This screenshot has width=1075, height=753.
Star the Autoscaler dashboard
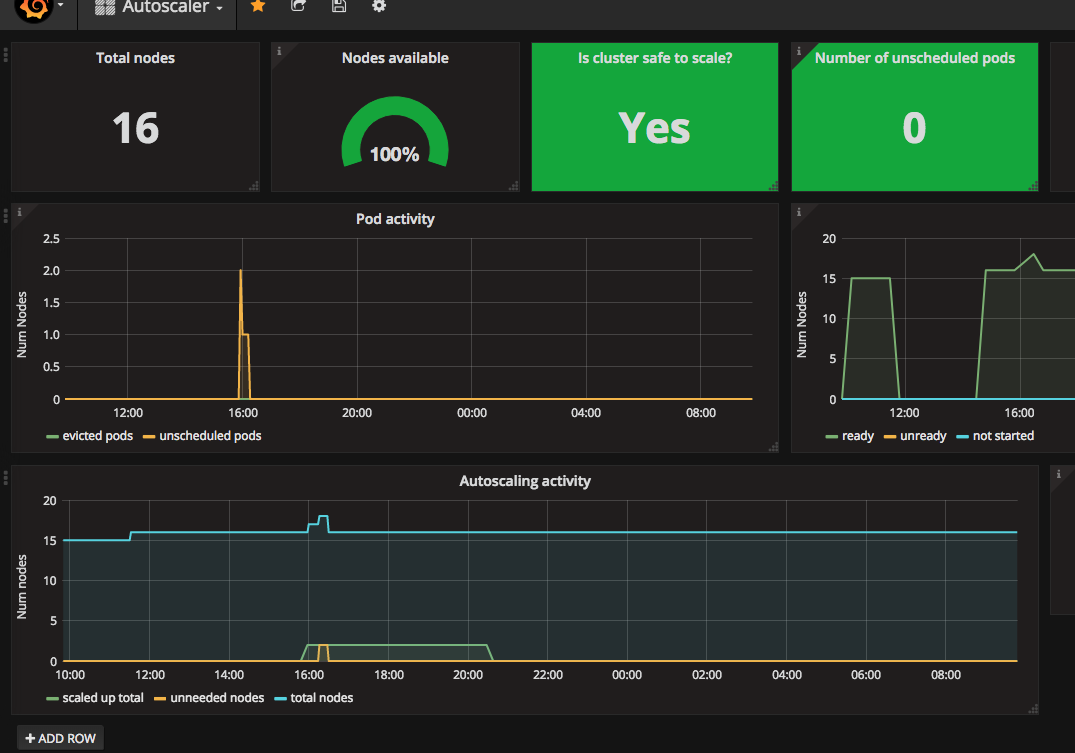258,6
